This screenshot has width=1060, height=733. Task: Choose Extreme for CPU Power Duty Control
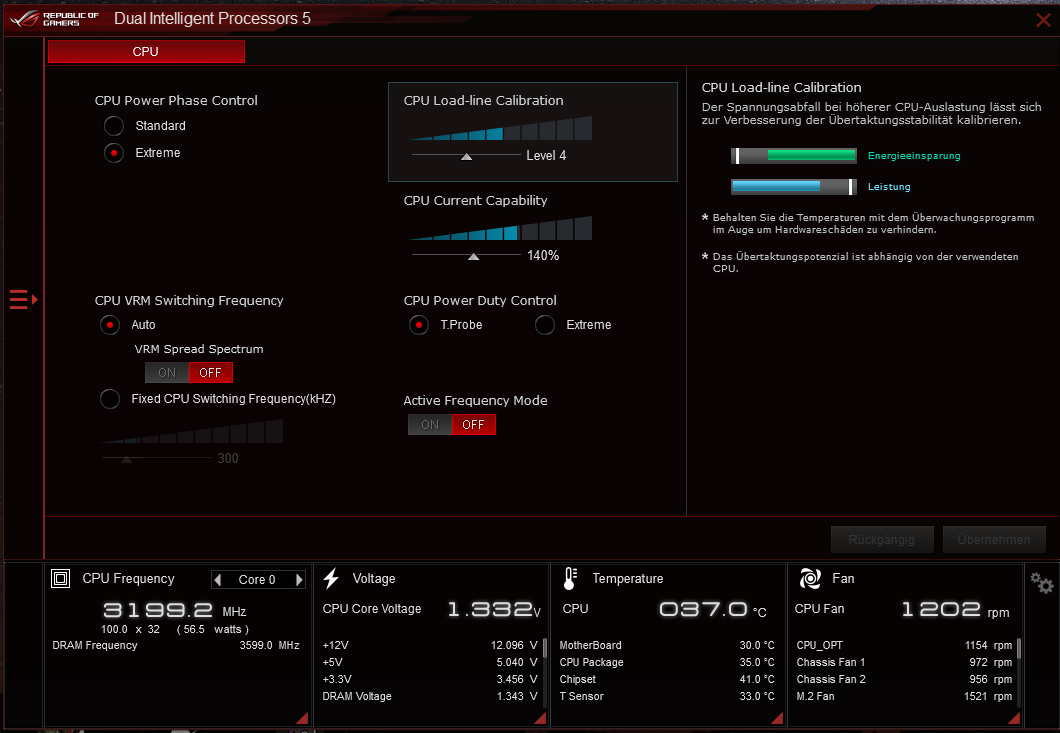pos(545,325)
